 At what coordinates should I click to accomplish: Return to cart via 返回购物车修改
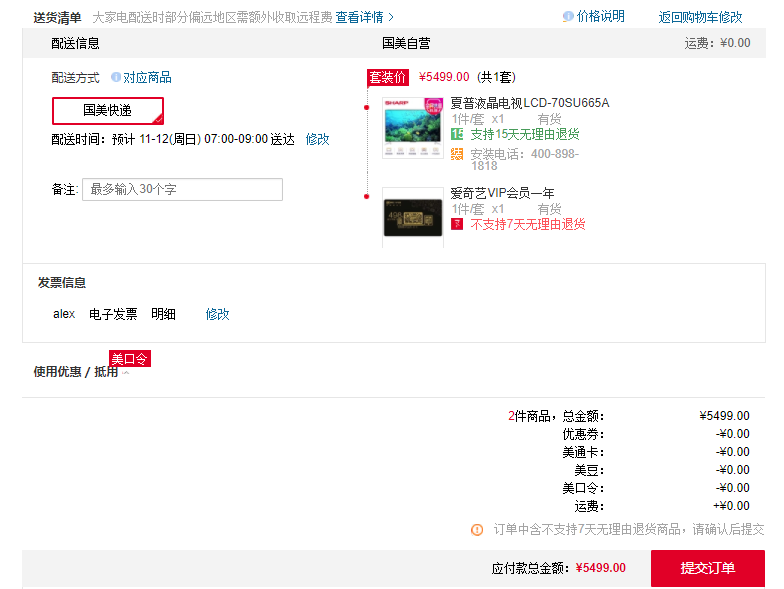(700, 18)
